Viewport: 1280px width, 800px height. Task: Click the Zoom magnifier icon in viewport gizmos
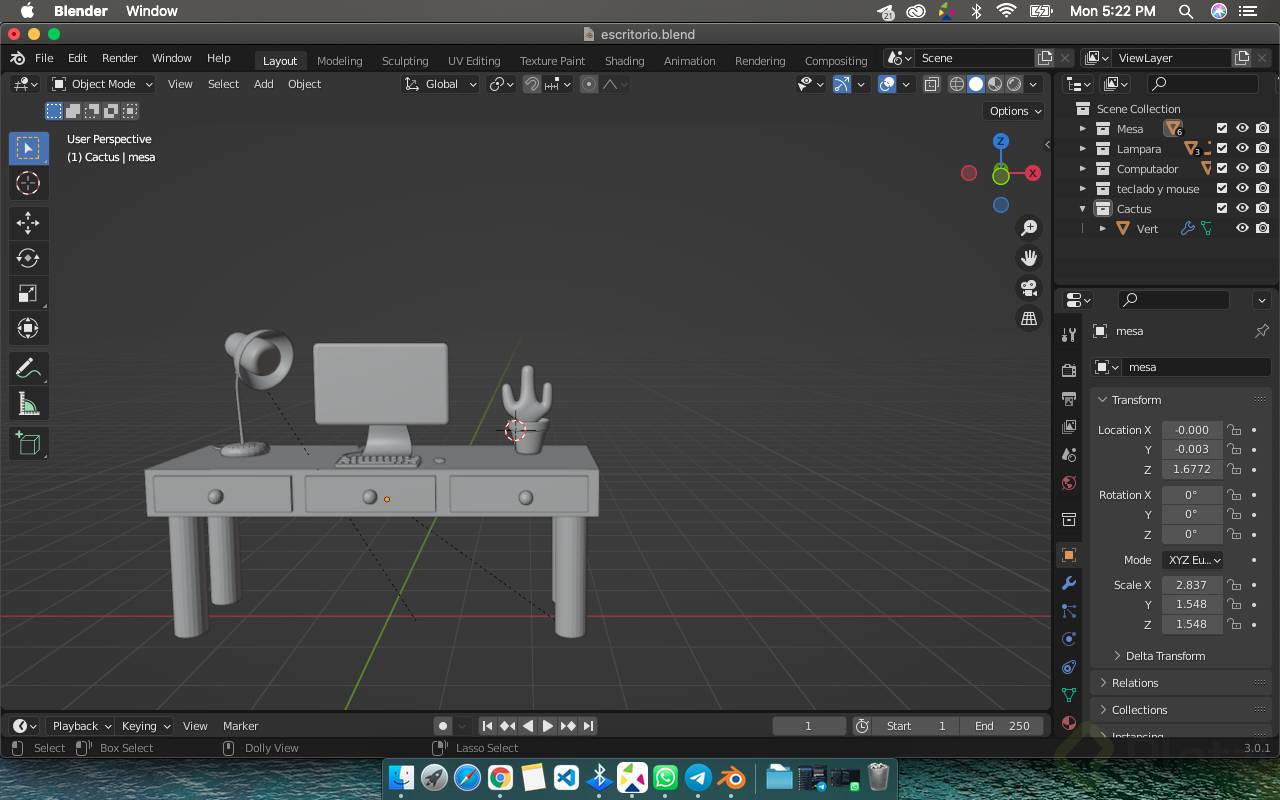pyautogui.click(x=1029, y=227)
